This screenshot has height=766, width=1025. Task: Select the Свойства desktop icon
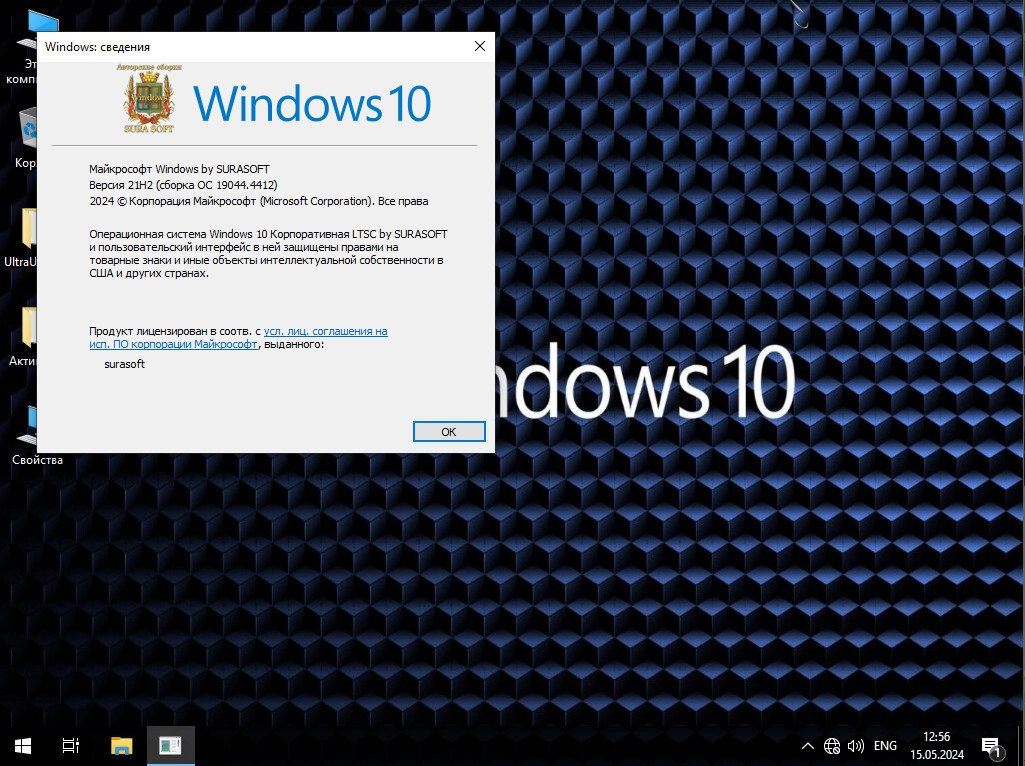pyautogui.click(x=30, y=430)
